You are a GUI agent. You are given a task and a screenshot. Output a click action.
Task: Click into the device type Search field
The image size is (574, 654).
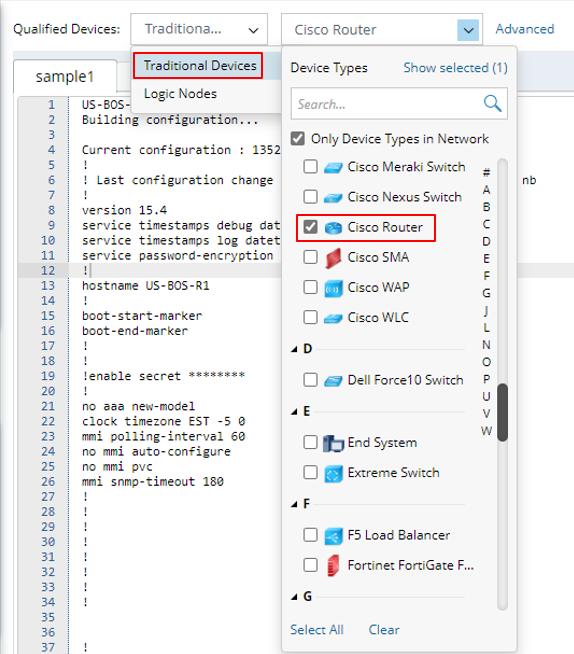(x=388, y=104)
